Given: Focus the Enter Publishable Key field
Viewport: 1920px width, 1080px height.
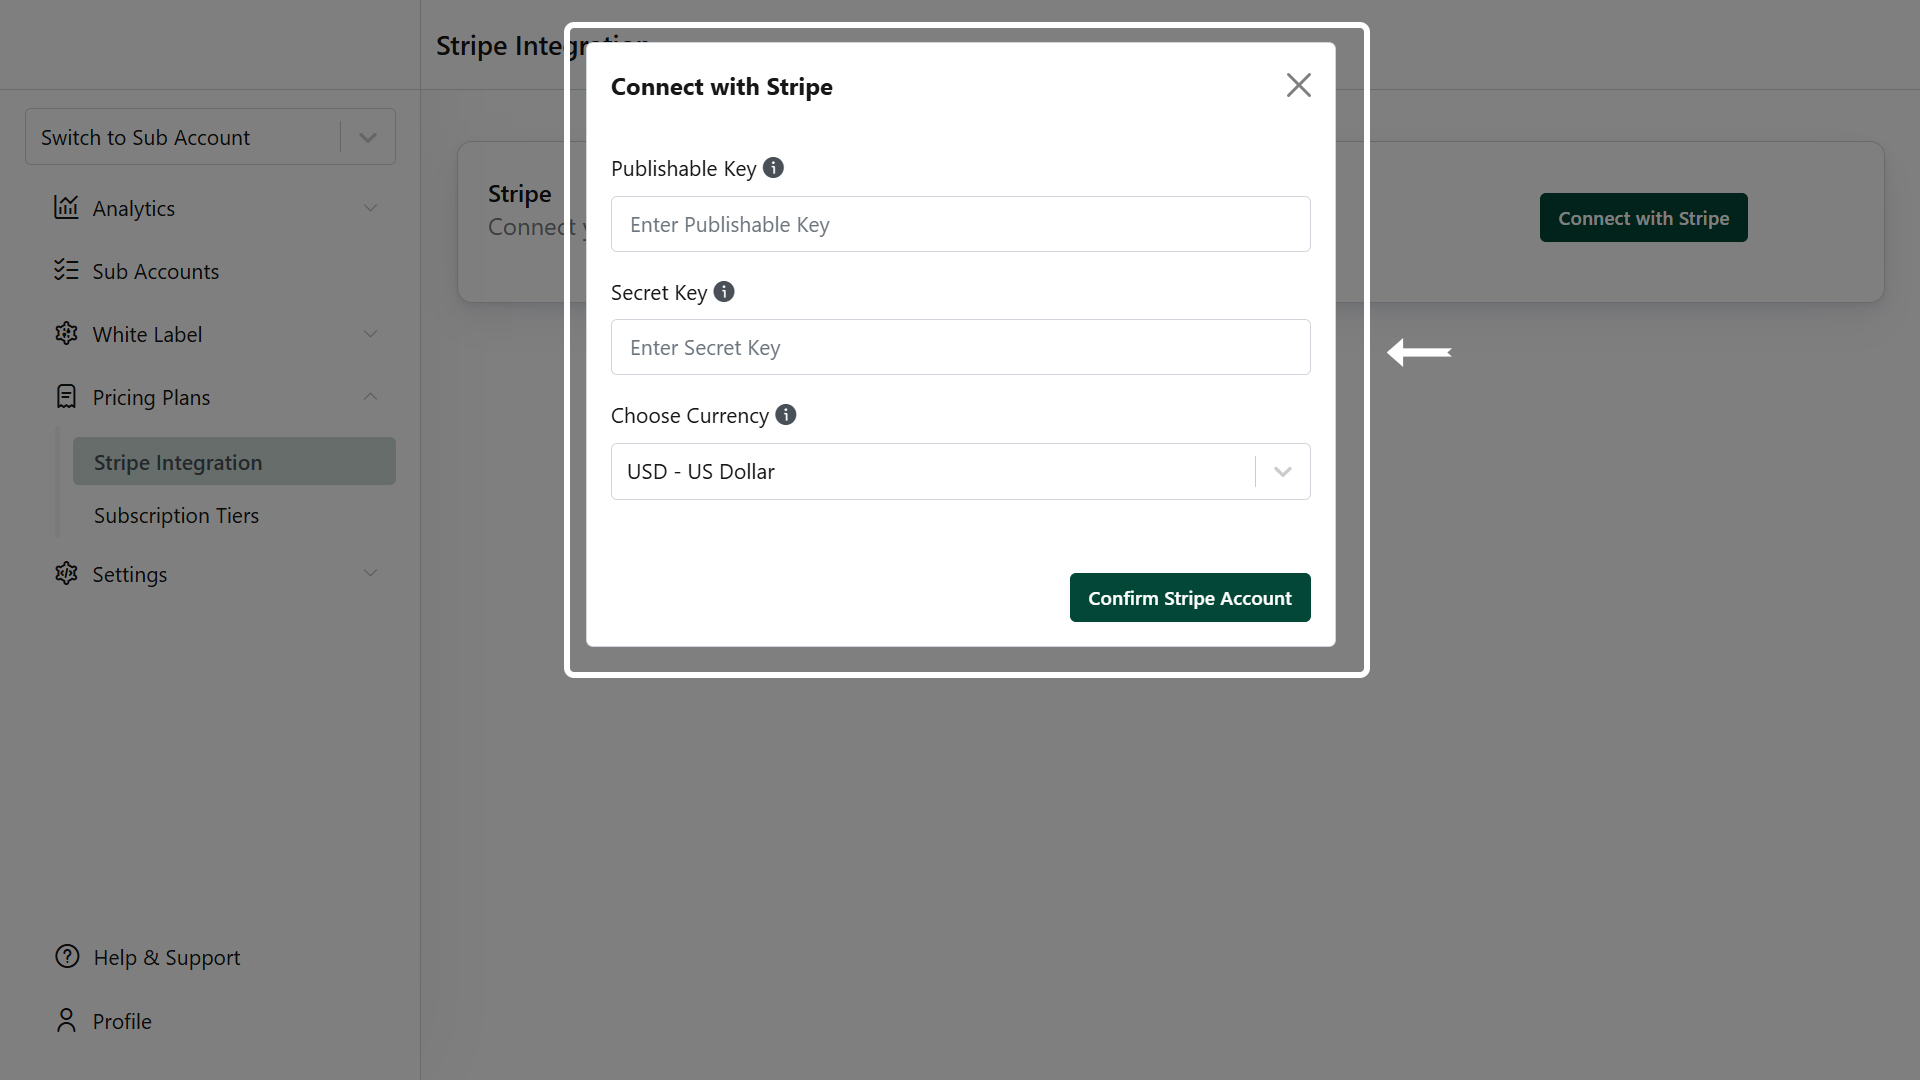Looking at the screenshot, I should point(960,224).
